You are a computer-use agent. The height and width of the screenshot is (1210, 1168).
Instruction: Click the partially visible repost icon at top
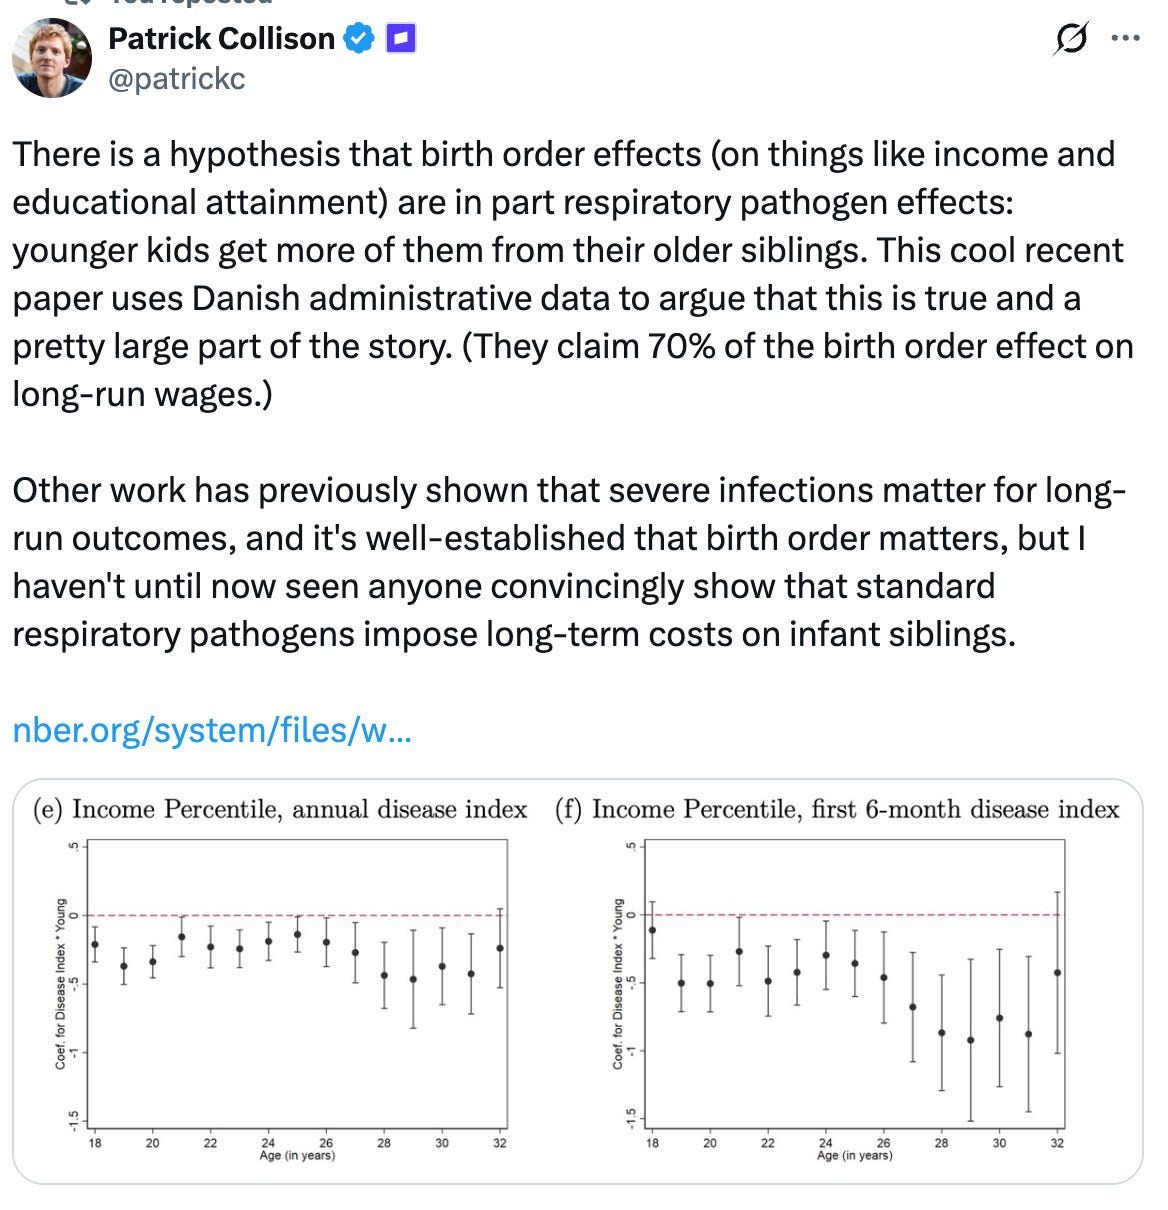click(x=80, y=3)
